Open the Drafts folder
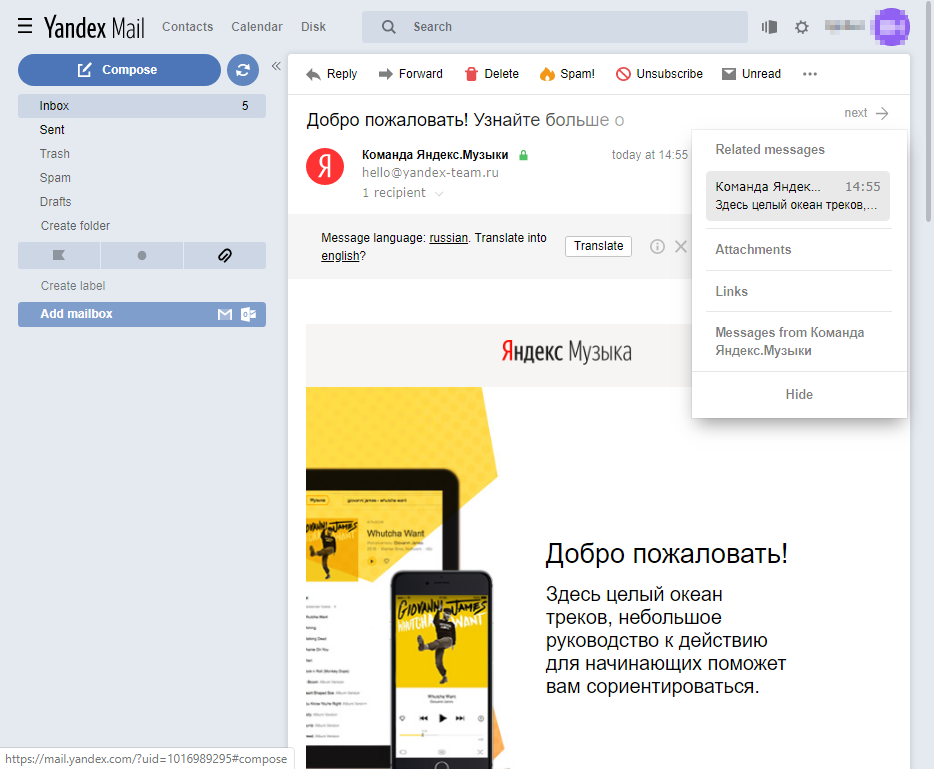 [55, 201]
